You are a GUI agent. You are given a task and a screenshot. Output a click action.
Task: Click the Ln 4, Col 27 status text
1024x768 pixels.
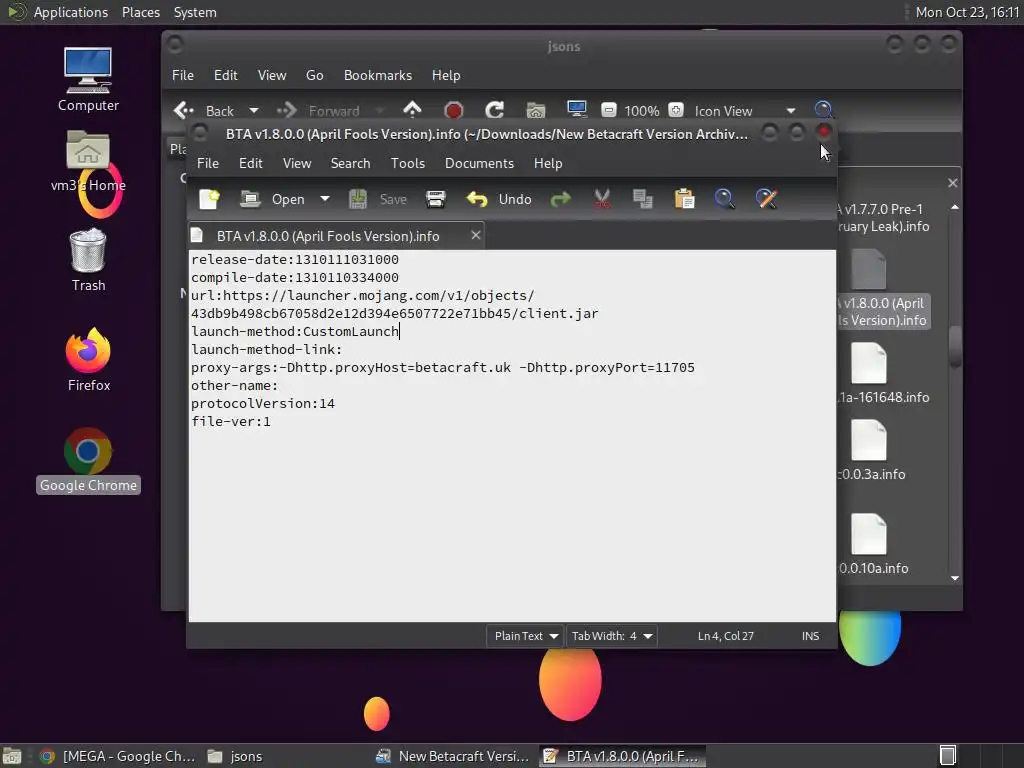click(726, 635)
